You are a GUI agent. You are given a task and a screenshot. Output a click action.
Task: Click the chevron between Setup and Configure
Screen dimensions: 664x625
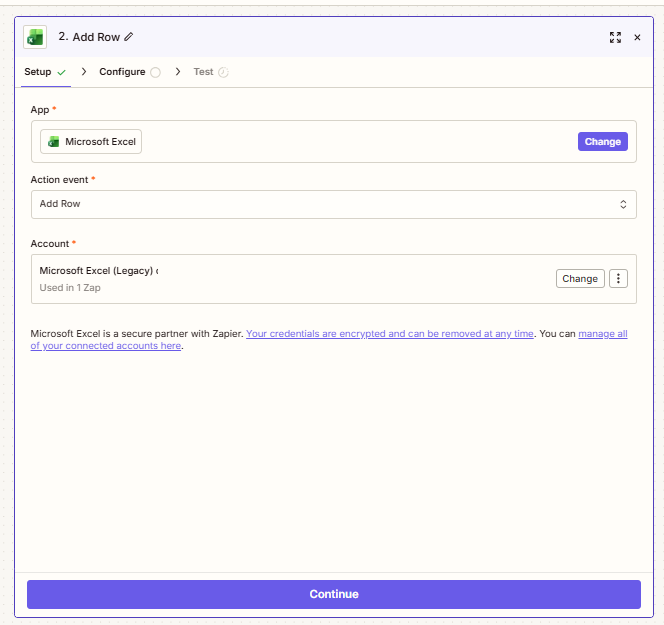84,72
